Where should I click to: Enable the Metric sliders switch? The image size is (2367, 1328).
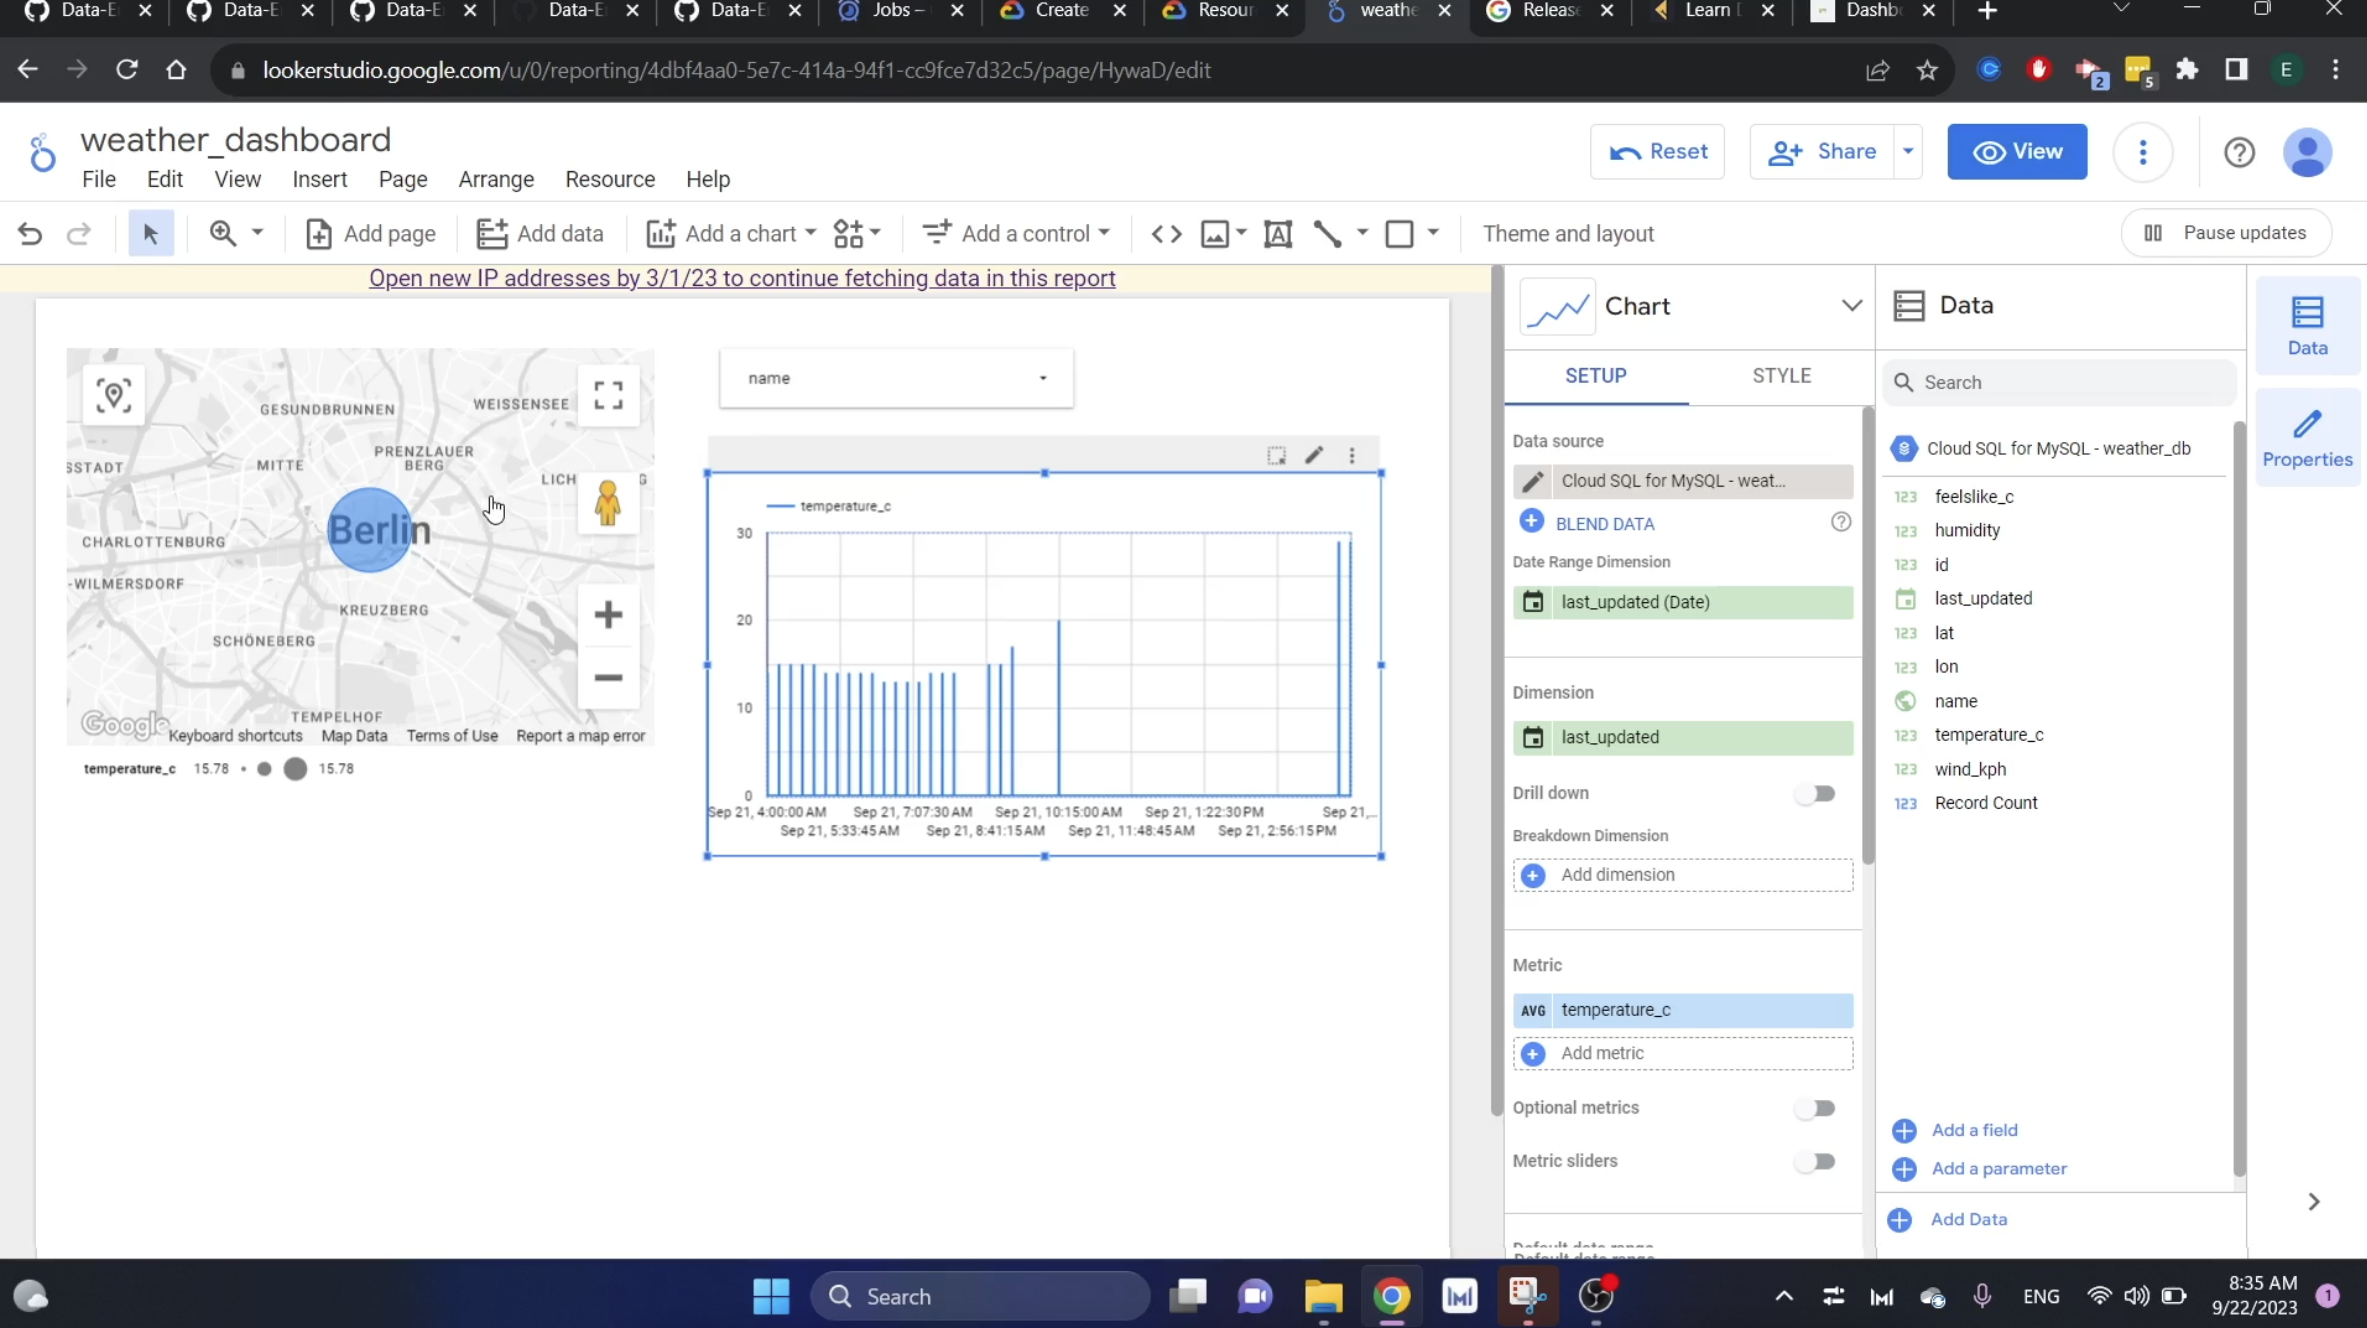pyautogui.click(x=1814, y=1161)
